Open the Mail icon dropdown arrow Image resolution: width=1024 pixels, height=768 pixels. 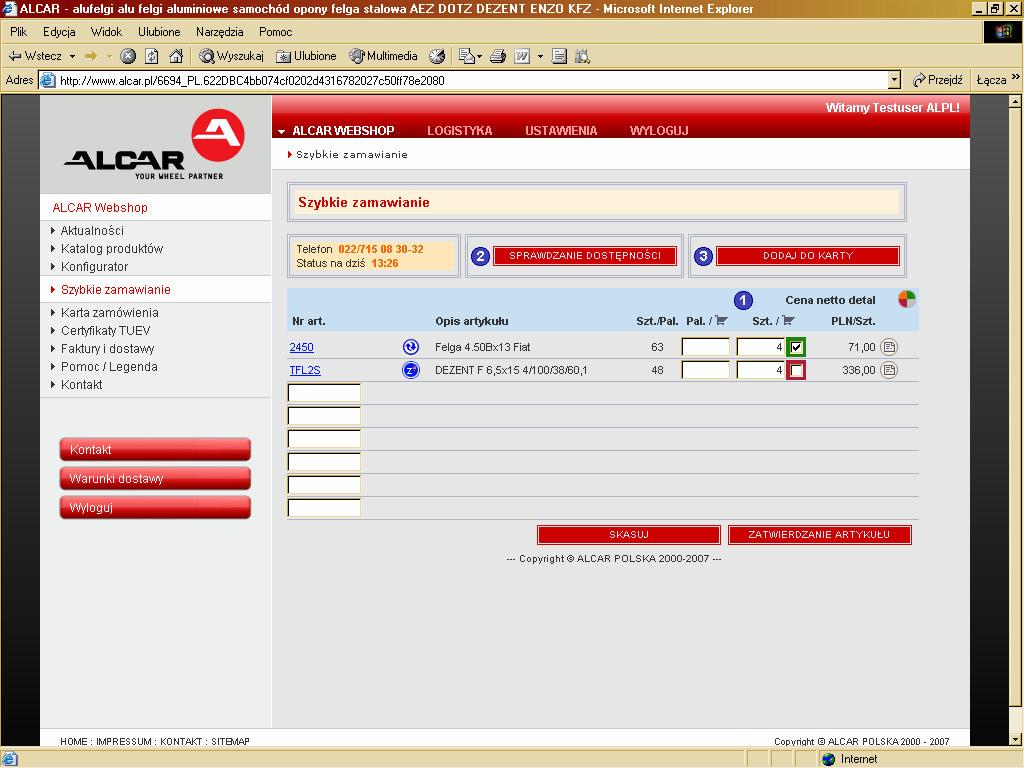coord(479,56)
